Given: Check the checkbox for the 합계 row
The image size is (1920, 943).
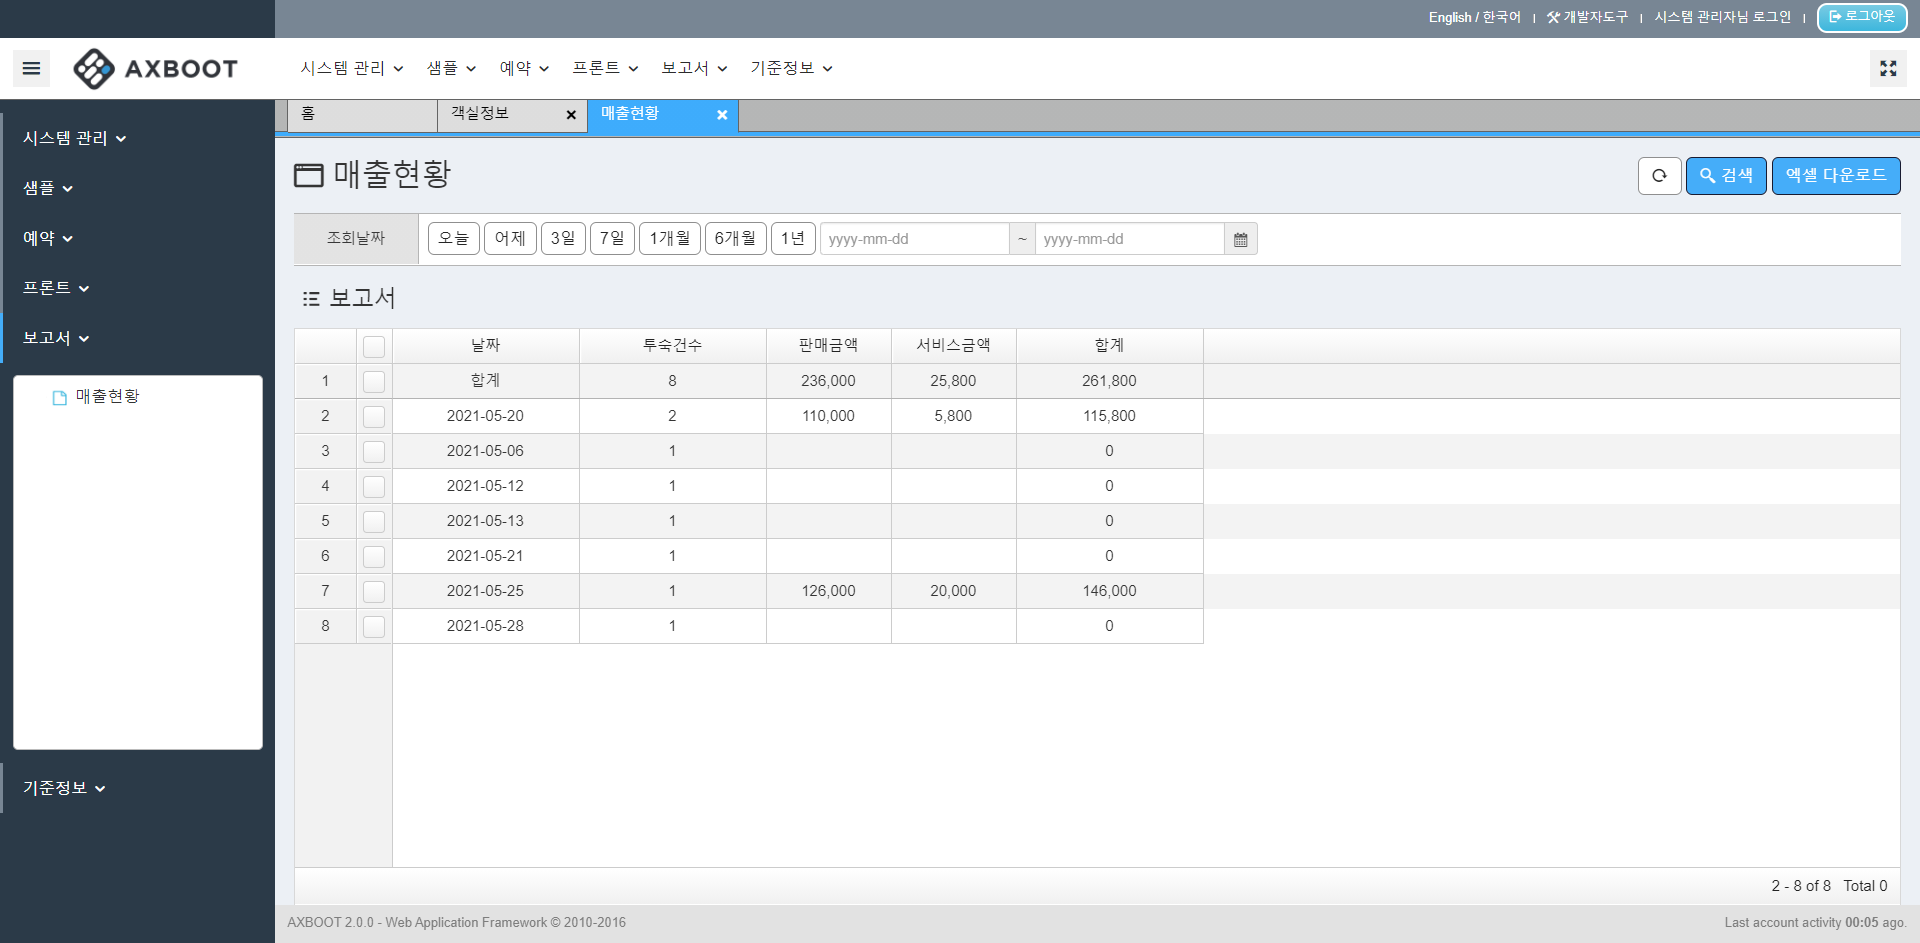Looking at the screenshot, I should pyautogui.click(x=374, y=381).
